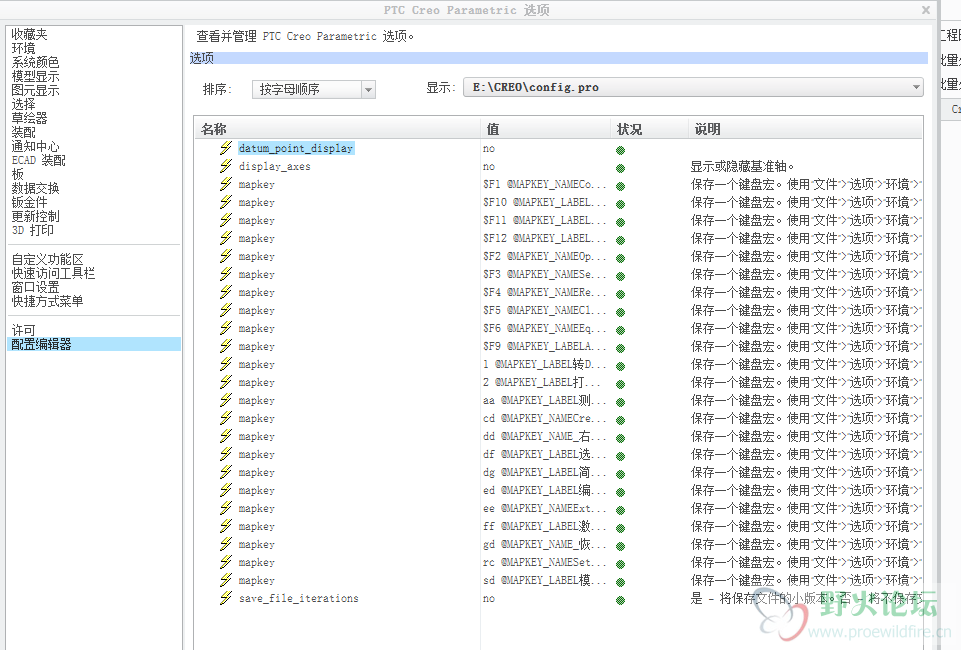Screen dimensions: 961x650
Task: Open 自定义功能区 settings
Action: coord(47,259)
